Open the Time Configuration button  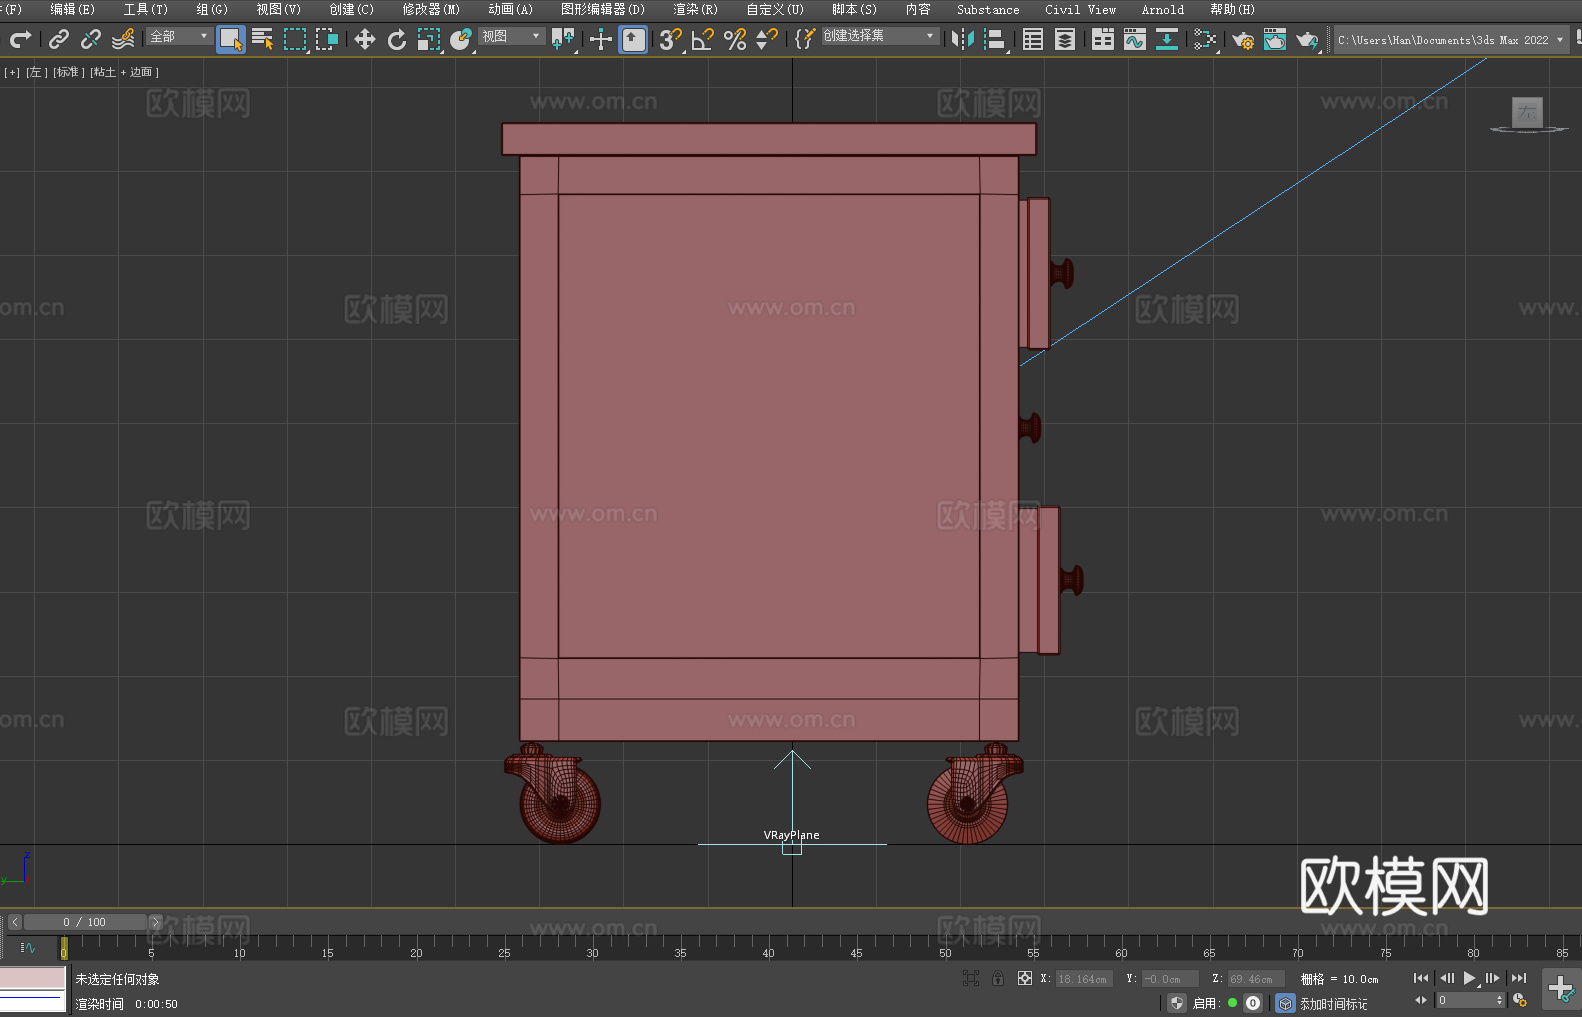[1520, 1000]
